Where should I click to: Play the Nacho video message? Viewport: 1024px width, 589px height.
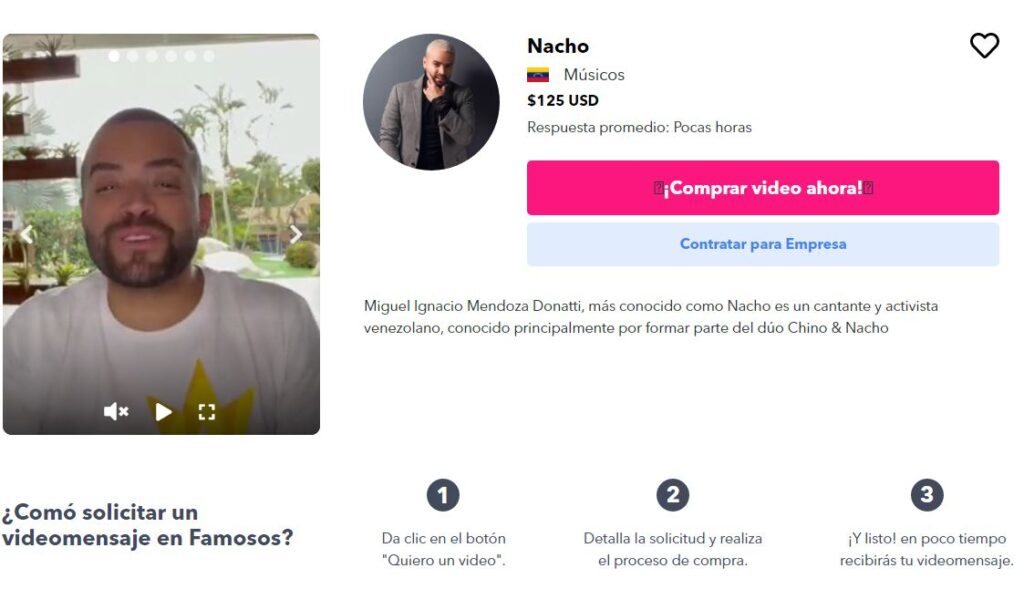163,411
